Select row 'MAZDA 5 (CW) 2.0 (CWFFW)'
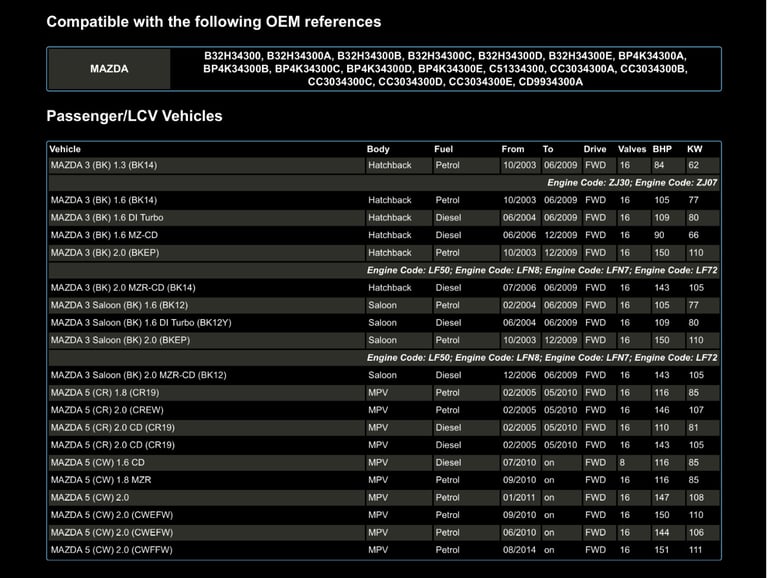This screenshot has height=578, width=768. coord(384,550)
